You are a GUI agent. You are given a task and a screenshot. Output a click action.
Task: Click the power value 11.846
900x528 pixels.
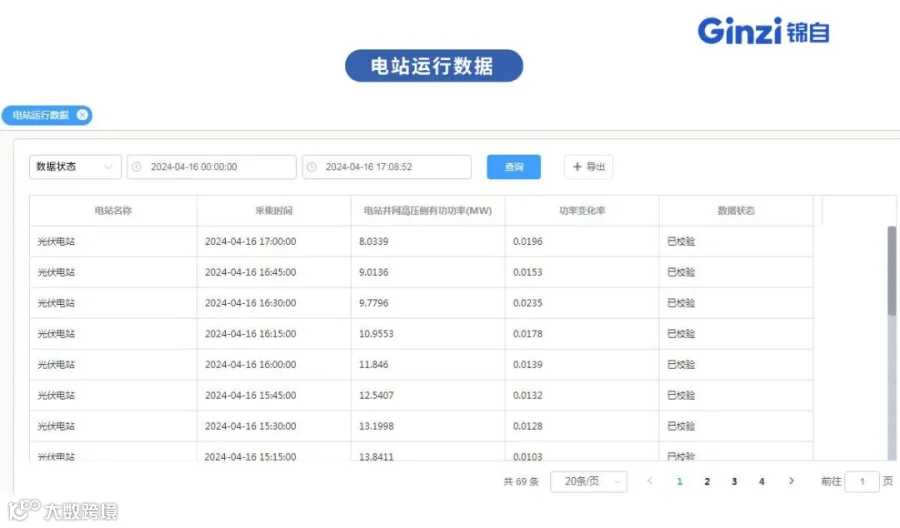click(x=374, y=364)
